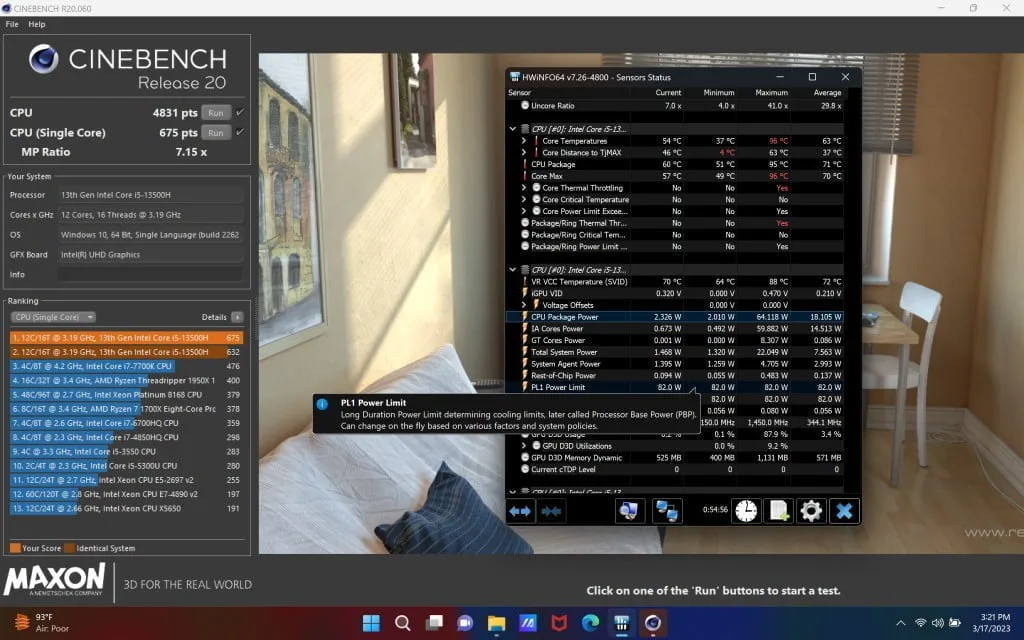The width and height of the screenshot is (1024, 640).
Task: Toggle the CPU test checkbox
Action: click(x=239, y=113)
